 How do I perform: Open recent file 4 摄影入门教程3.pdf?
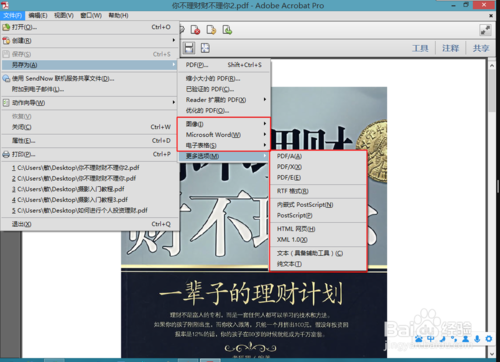pyautogui.click(x=89, y=200)
